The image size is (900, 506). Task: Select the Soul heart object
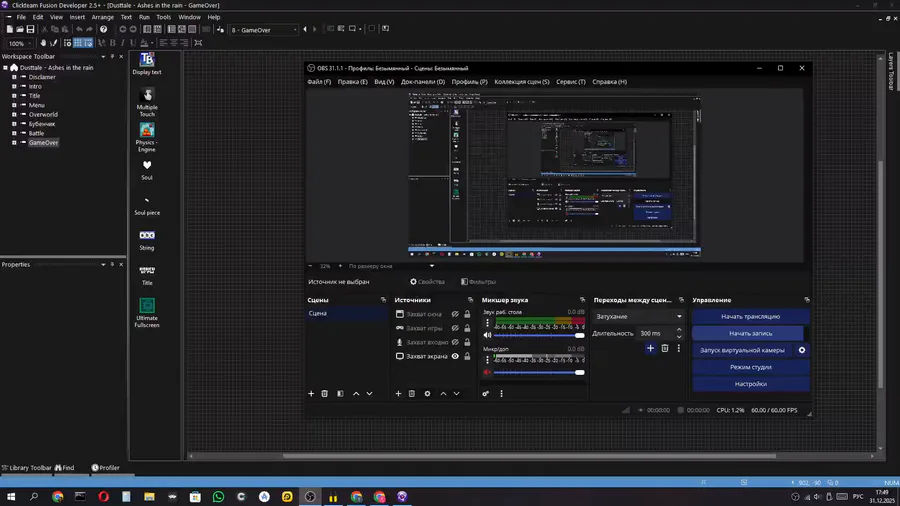147,169
